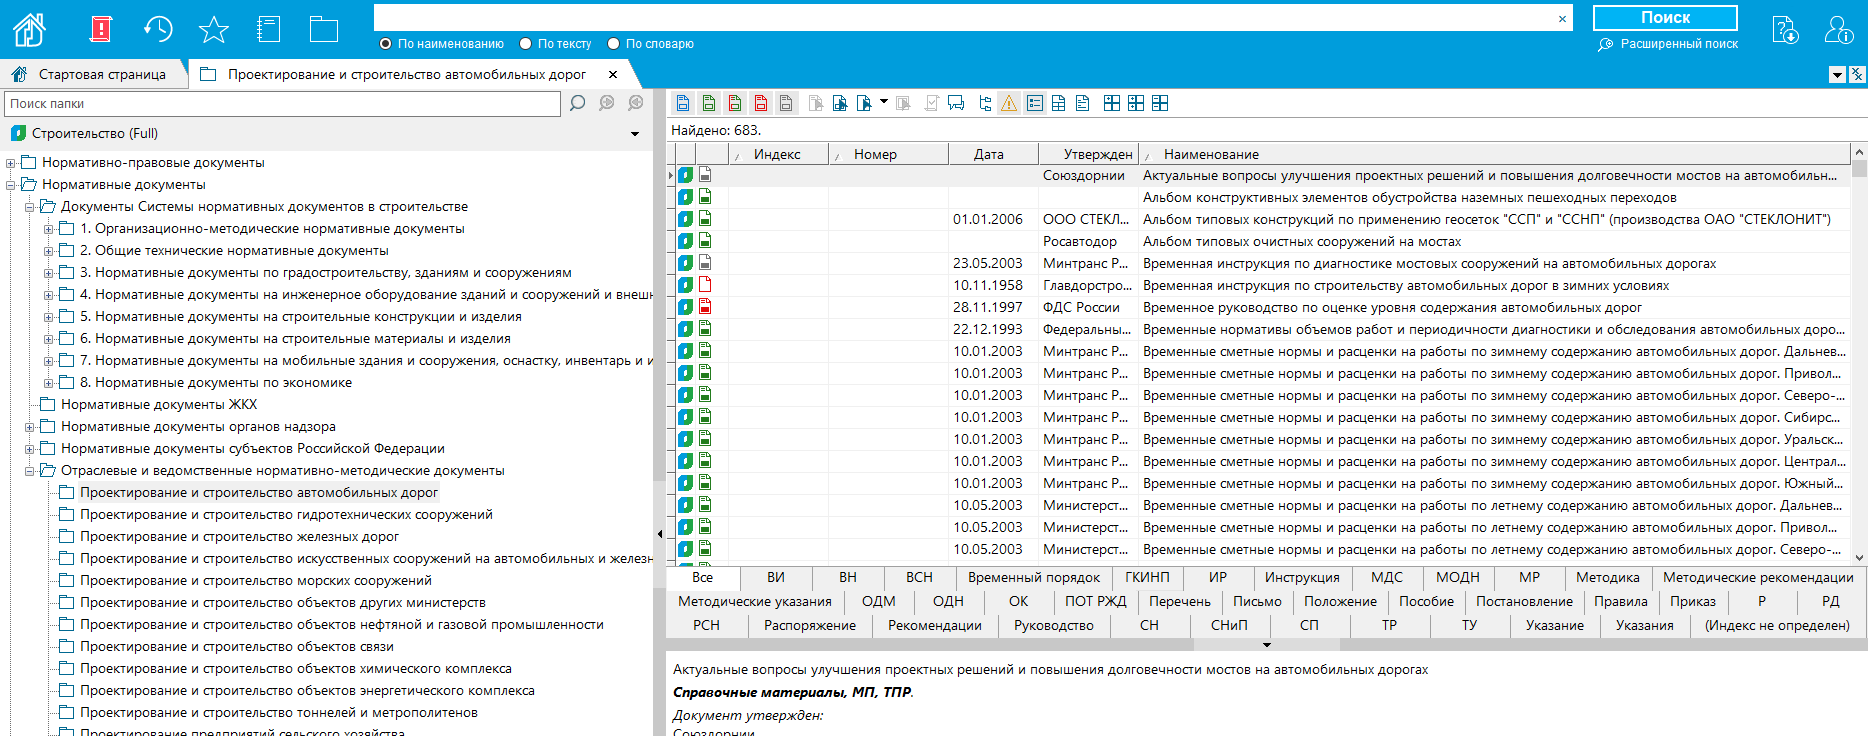Select 'По наименованию' search option
Screen dimensions: 1868x736
[386, 44]
